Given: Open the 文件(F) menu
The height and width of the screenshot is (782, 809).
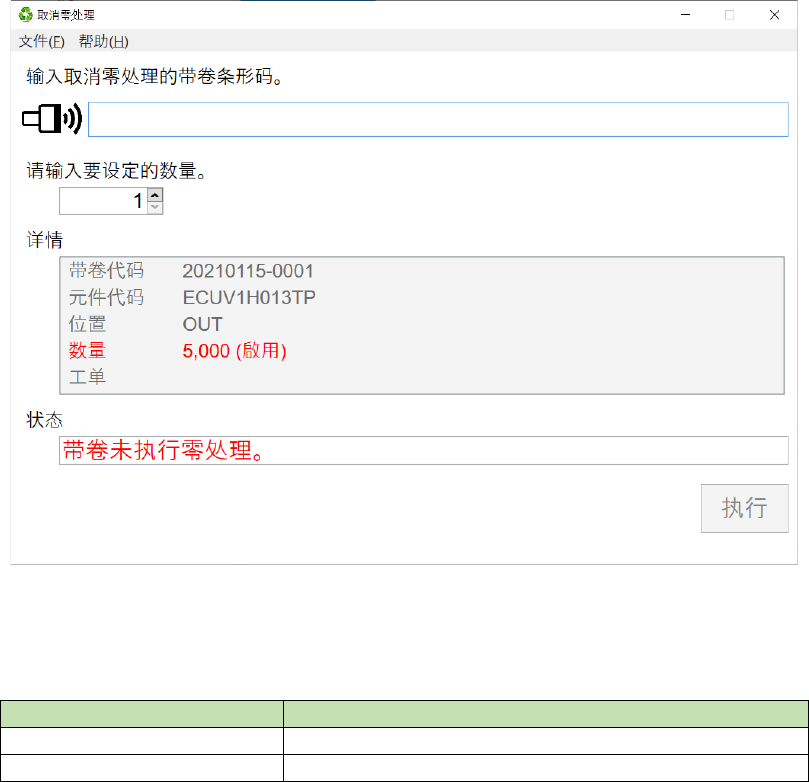Looking at the screenshot, I should 41,41.
